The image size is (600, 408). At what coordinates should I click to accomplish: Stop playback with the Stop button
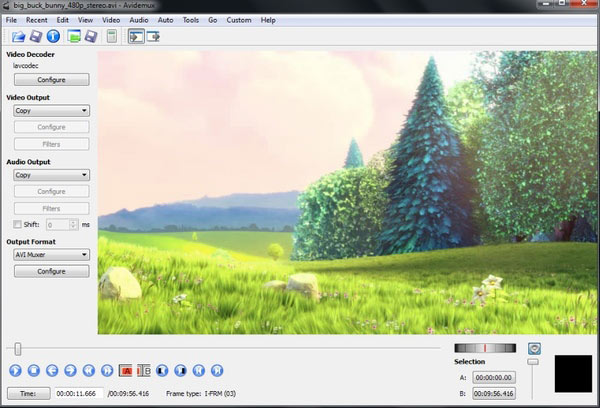pyautogui.click(x=34, y=370)
